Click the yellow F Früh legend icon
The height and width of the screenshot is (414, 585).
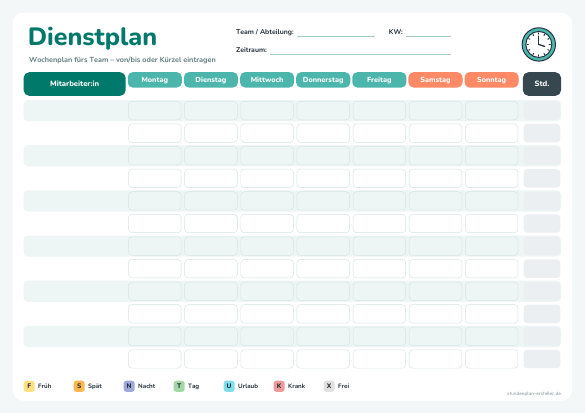pyautogui.click(x=29, y=386)
